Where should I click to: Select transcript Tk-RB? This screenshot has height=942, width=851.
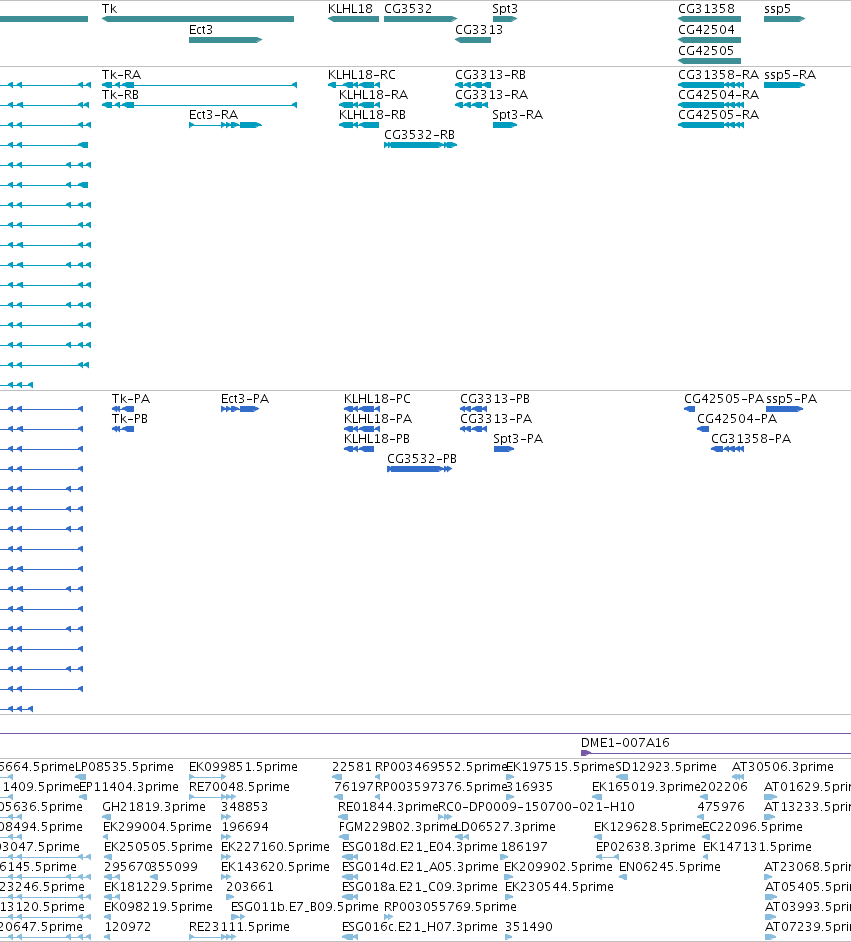coord(199,105)
